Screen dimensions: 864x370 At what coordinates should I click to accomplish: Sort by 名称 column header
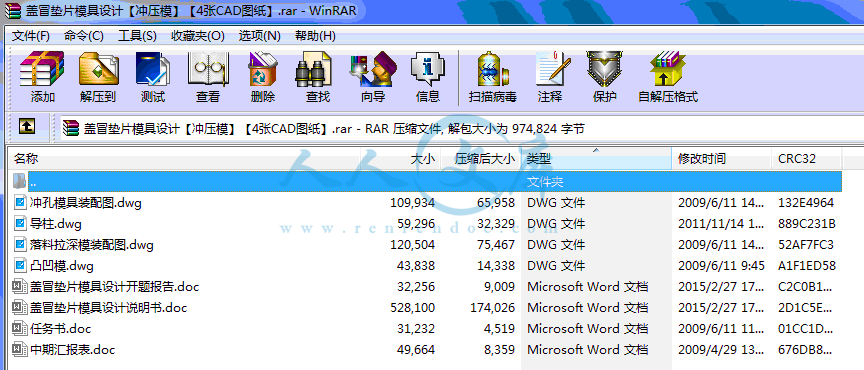click(x=185, y=159)
